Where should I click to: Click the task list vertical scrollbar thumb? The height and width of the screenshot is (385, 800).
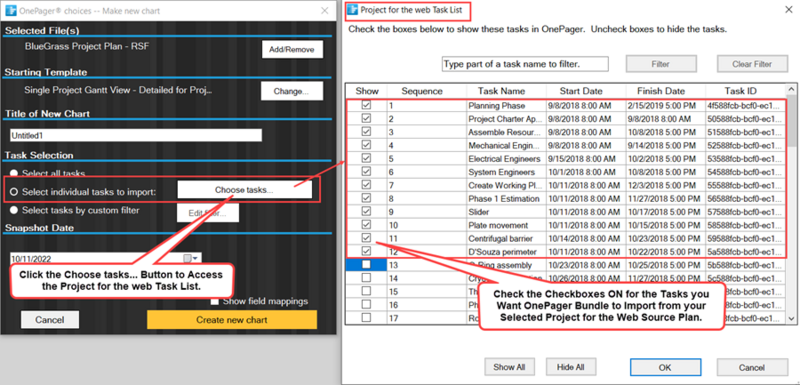tap(791, 121)
